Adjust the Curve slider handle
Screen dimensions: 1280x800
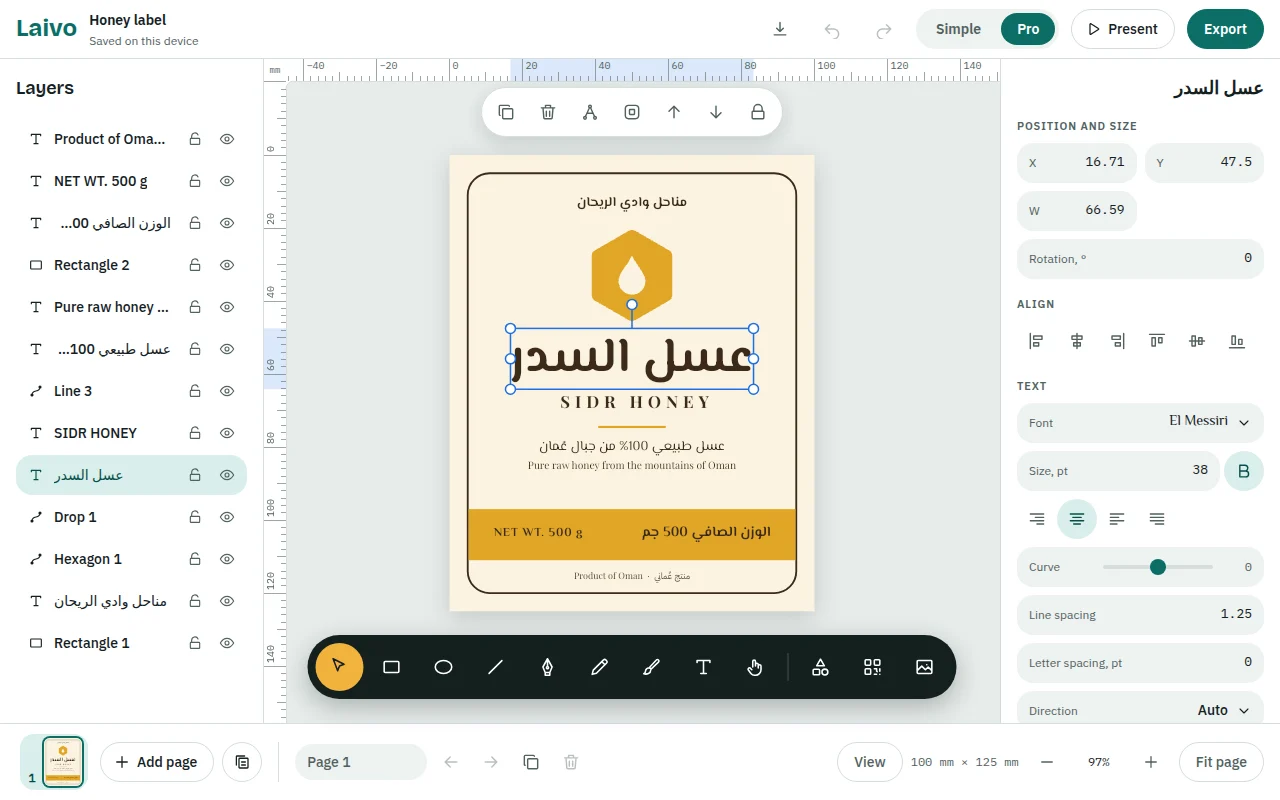click(1158, 567)
